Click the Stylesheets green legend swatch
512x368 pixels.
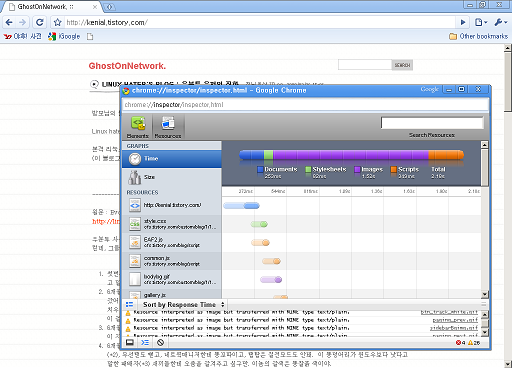coord(308,169)
